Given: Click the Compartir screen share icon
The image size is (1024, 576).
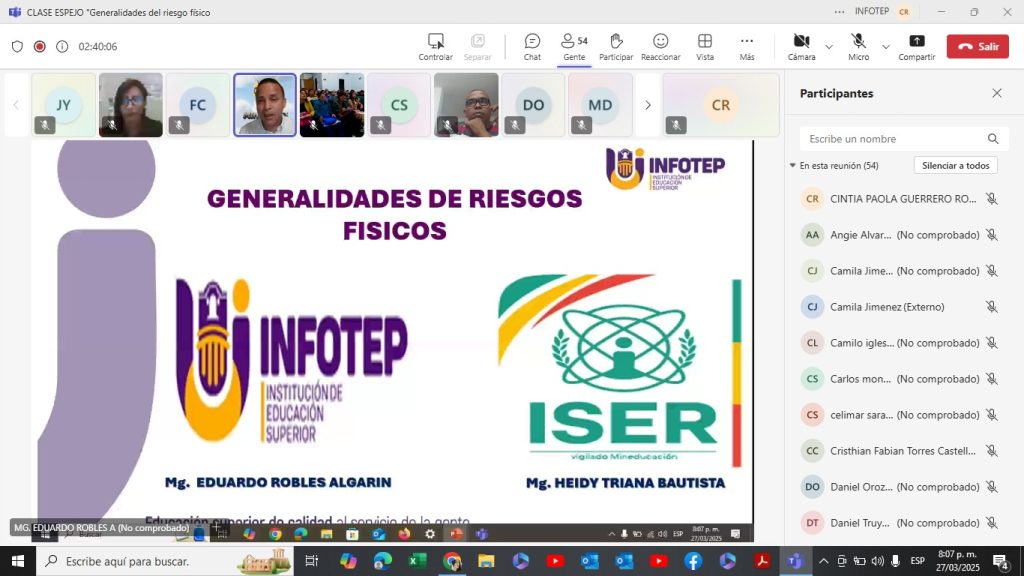Looking at the screenshot, I should point(916,41).
